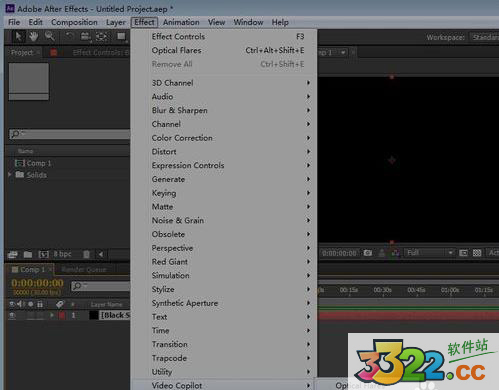Open the composition viewer name dropdown arrow
The width and height of the screenshot is (499, 390).
click(343, 52)
